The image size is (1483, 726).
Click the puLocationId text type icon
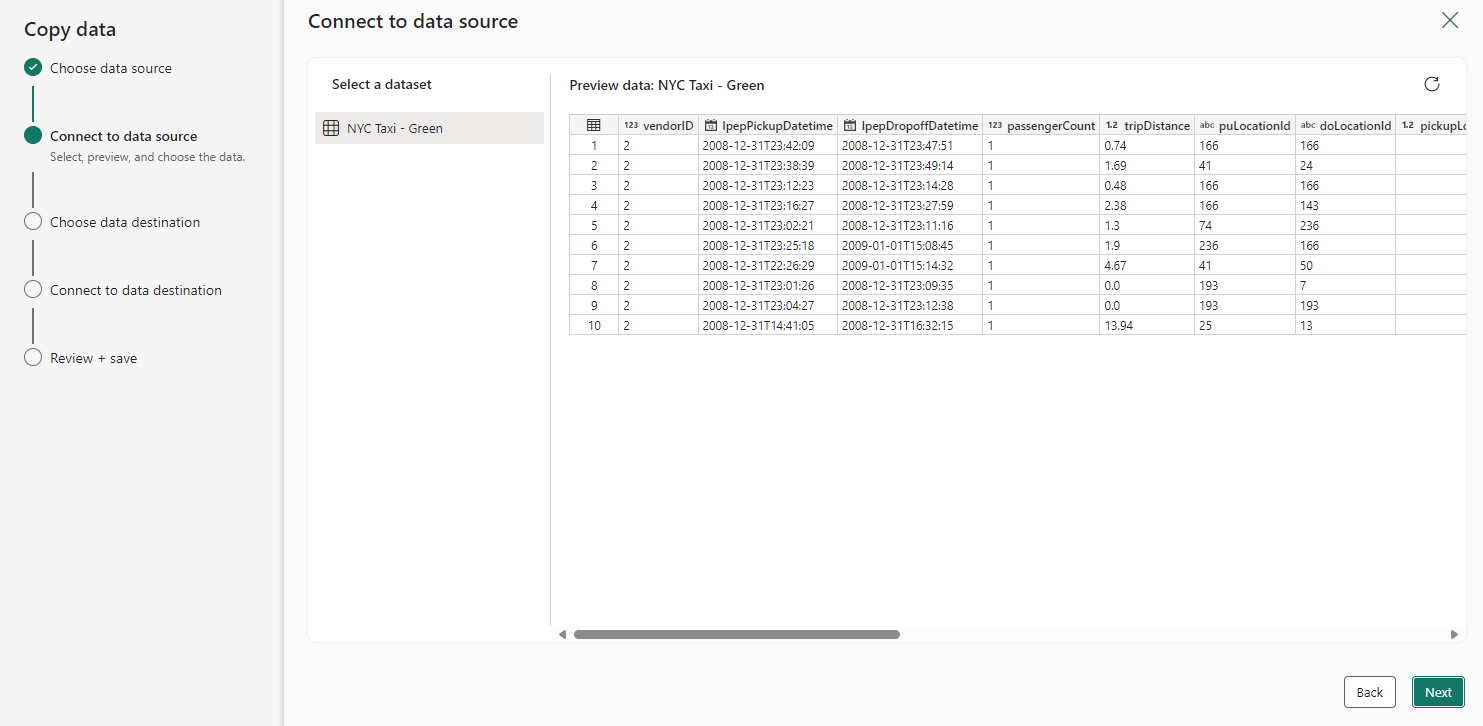point(1207,126)
